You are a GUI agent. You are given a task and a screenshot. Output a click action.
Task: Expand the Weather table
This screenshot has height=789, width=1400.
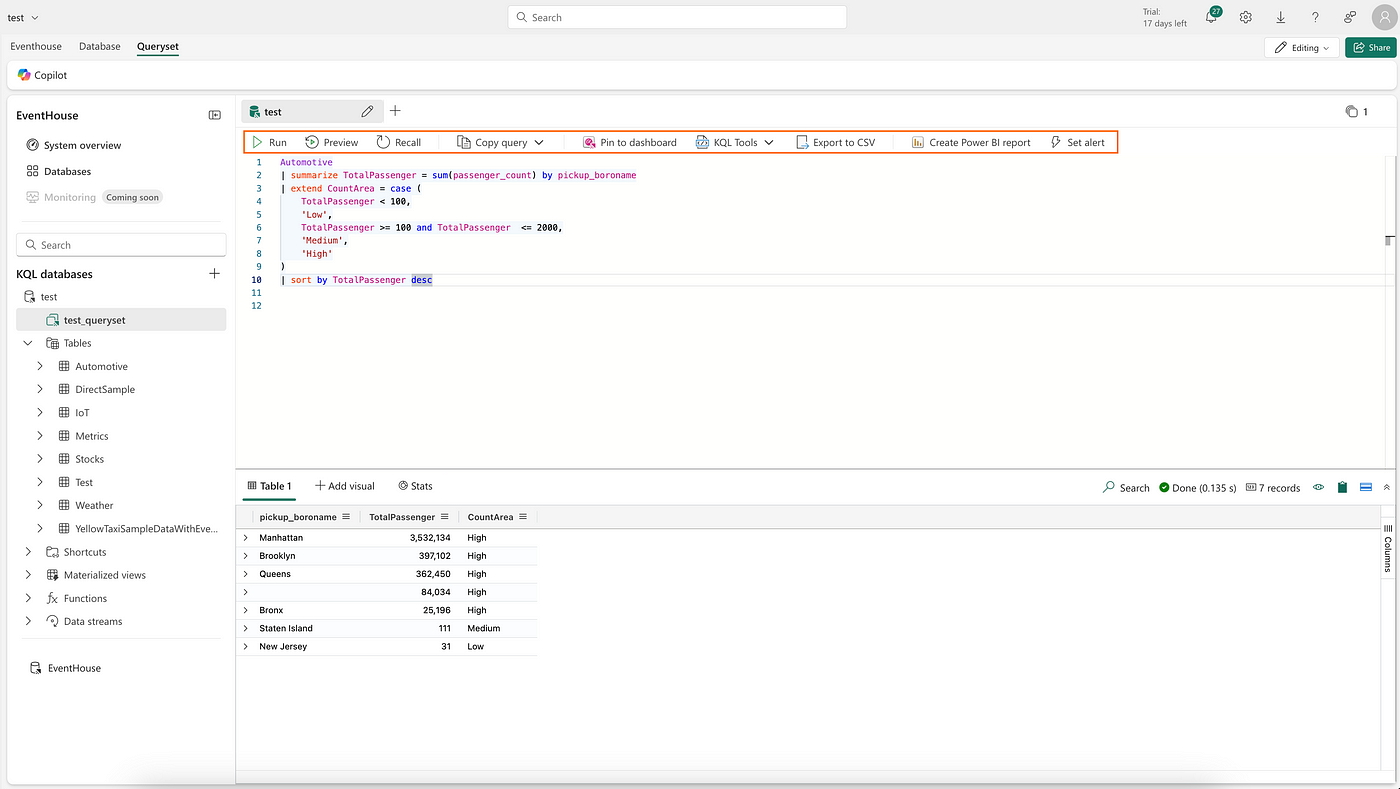click(x=40, y=505)
